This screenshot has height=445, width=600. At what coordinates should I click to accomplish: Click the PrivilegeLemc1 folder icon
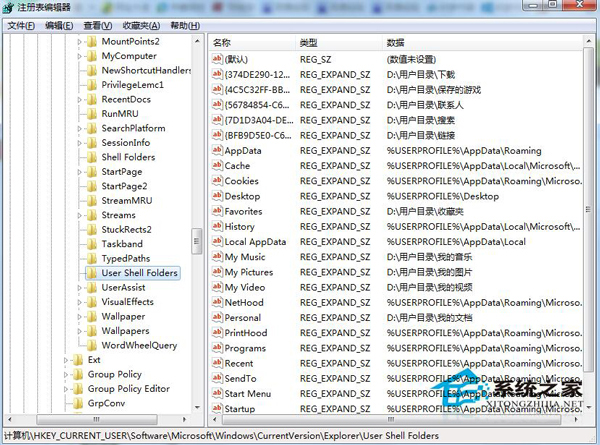click(92, 85)
